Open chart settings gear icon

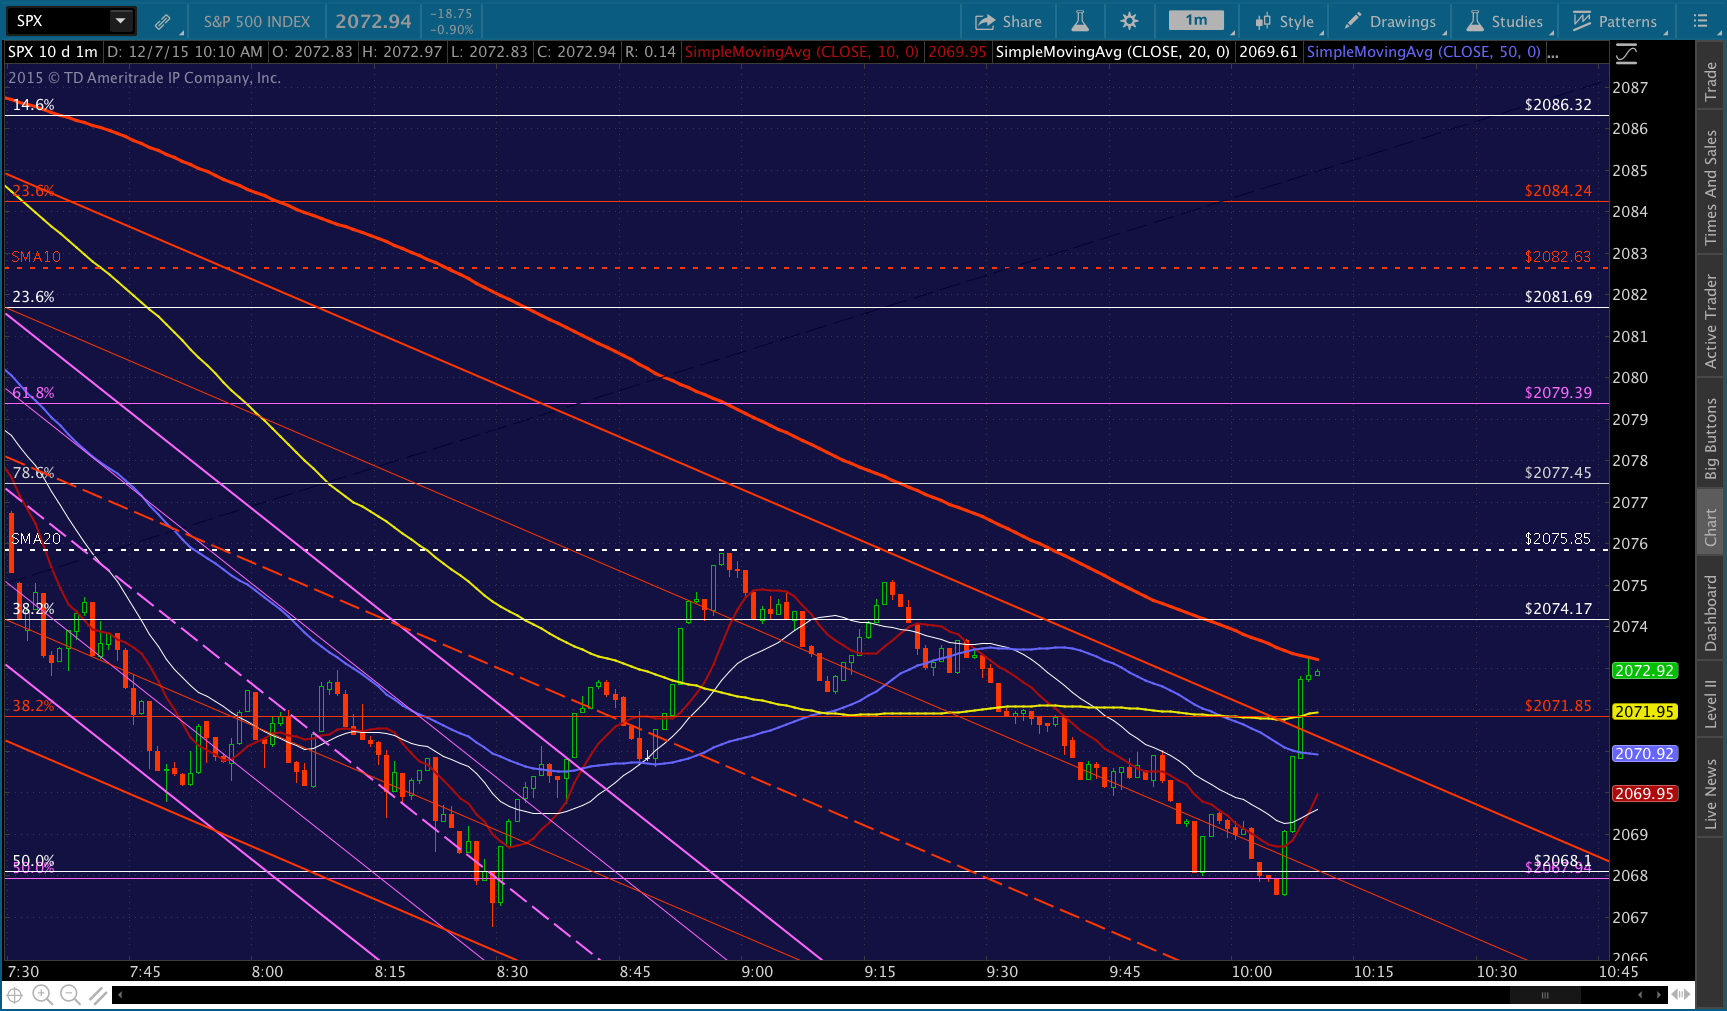(x=1129, y=21)
